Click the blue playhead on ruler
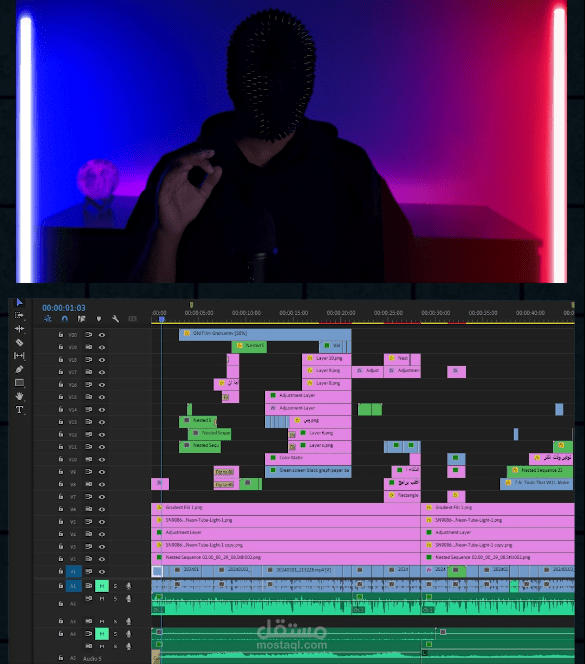This screenshot has width=585, height=664. [161, 319]
